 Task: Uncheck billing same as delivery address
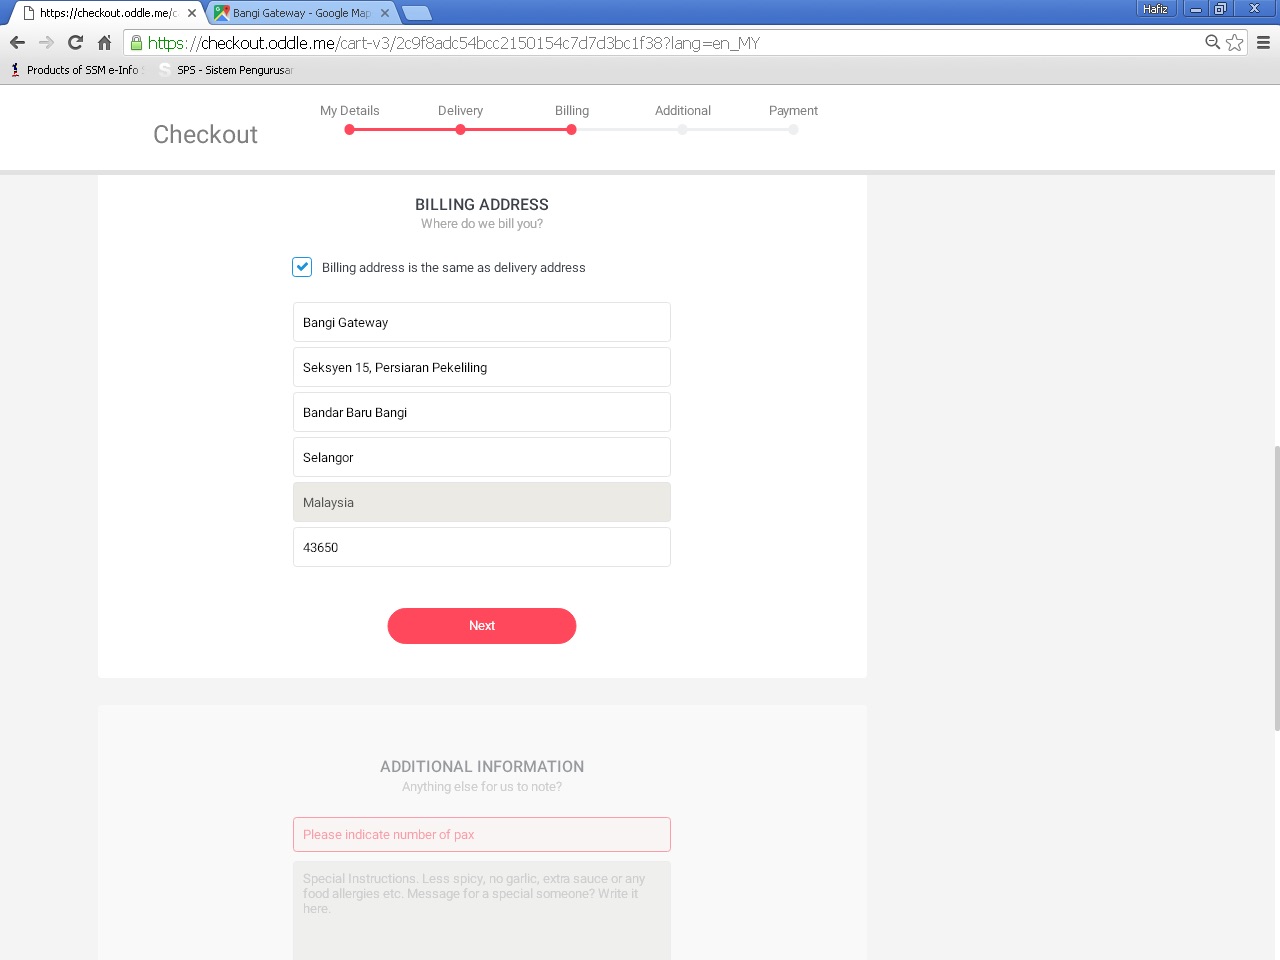tap(302, 267)
